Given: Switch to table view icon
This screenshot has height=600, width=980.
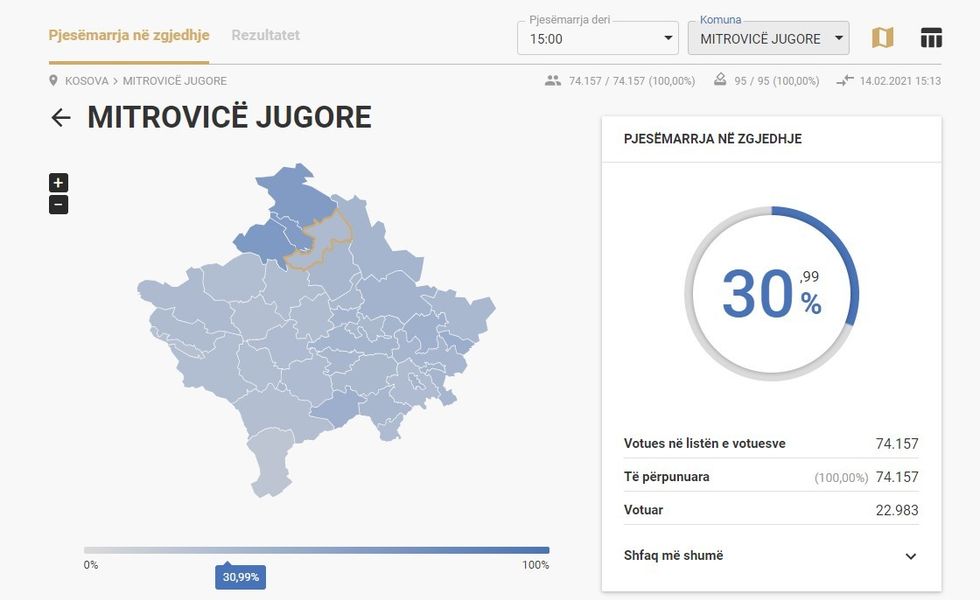Looking at the screenshot, I should [x=931, y=37].
